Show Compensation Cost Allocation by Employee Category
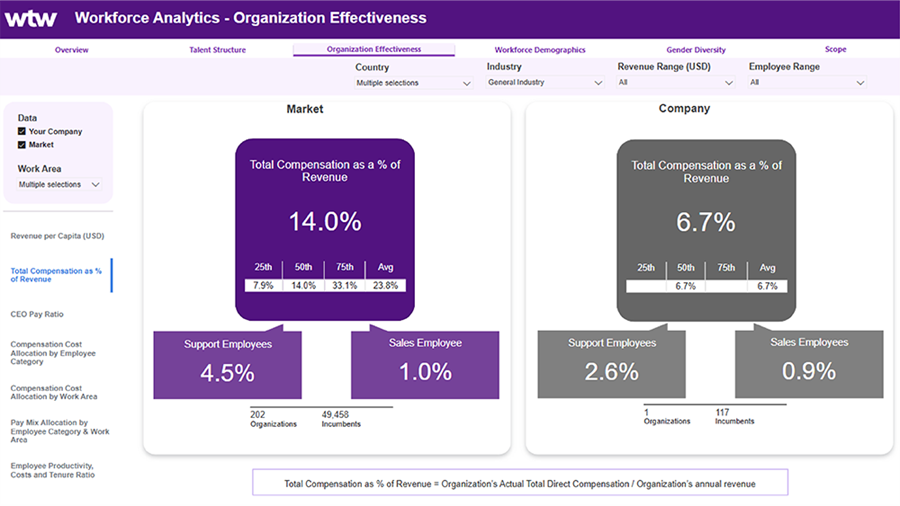Viewport: 900px width, 506px height. click(x=53, y=353)
